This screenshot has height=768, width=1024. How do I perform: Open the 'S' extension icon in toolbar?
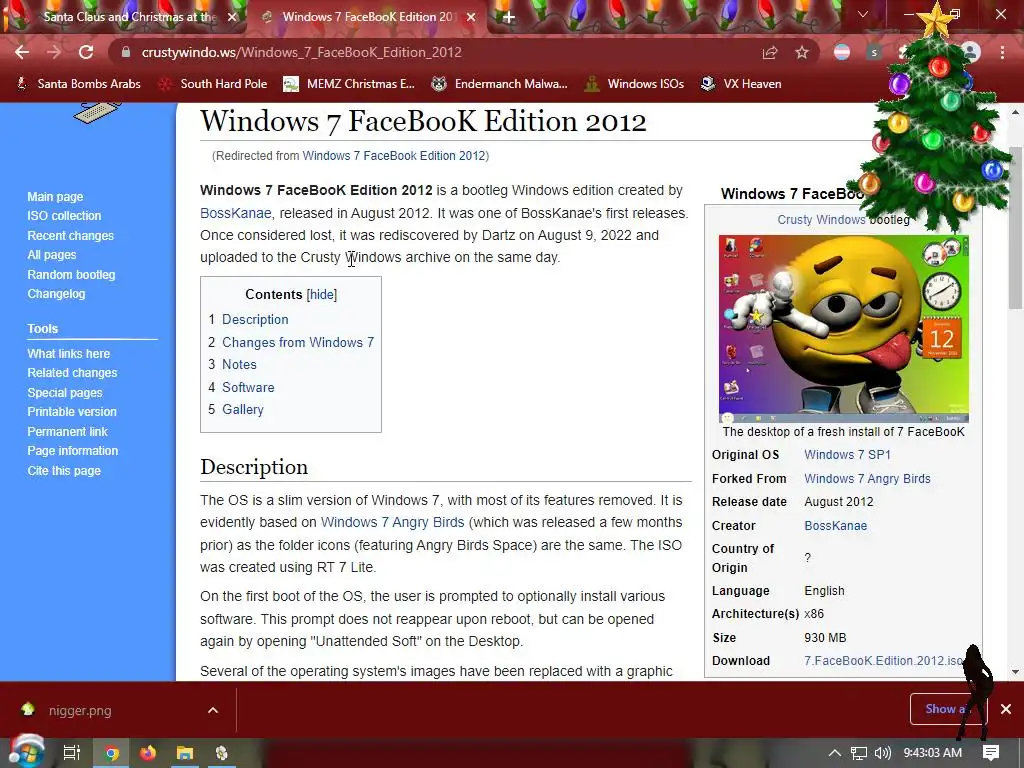point(874,52)
